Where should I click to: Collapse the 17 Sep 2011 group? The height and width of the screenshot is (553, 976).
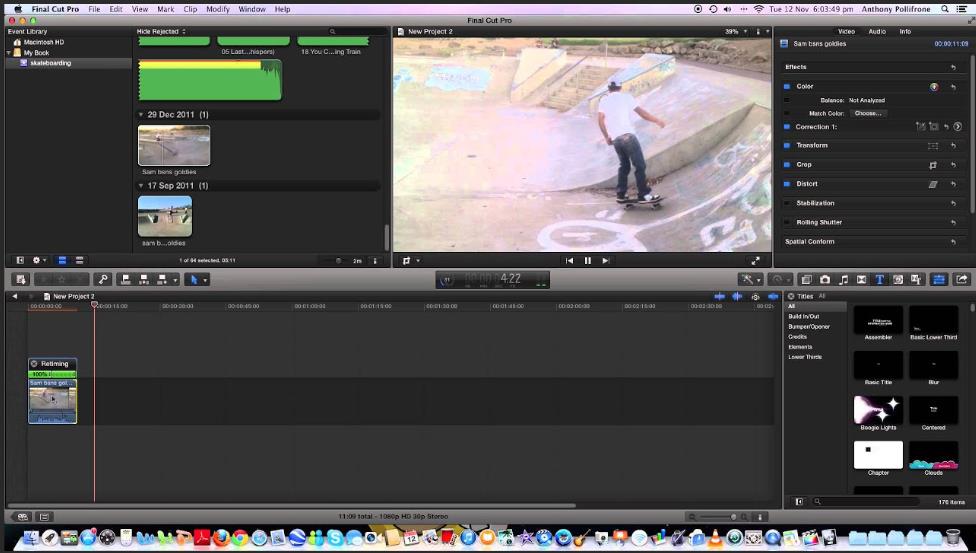(x=141, y=186)
